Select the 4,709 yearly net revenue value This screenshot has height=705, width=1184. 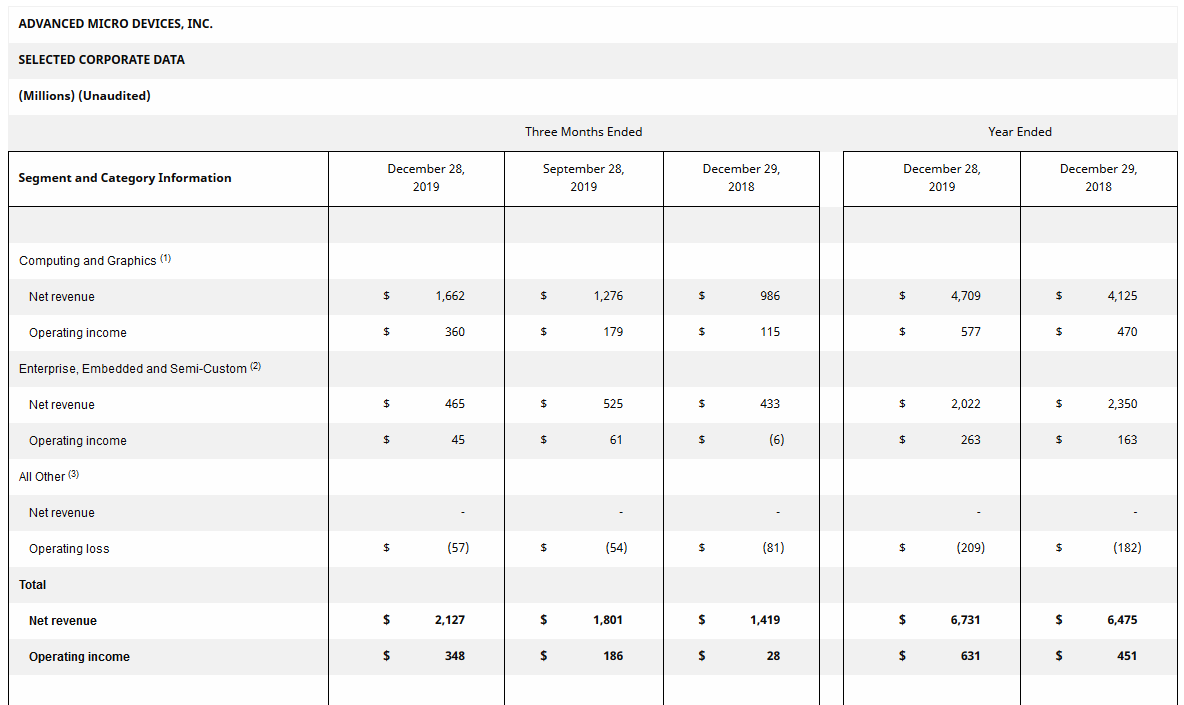(x=966, y=296)
